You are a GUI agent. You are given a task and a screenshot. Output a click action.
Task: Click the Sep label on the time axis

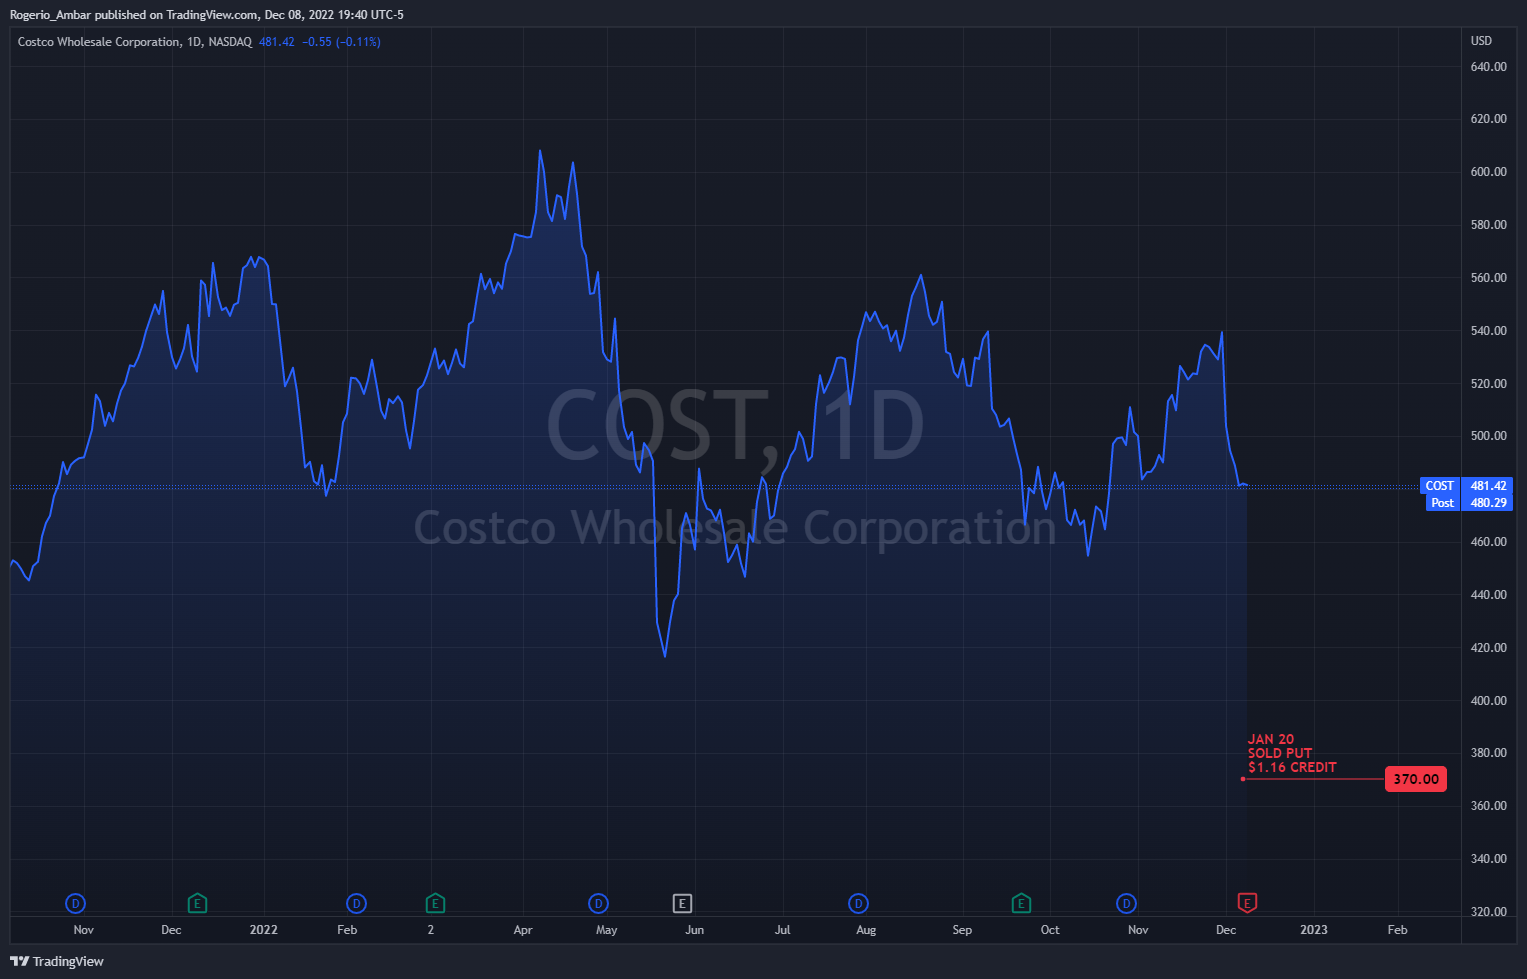tap(962, 930)
